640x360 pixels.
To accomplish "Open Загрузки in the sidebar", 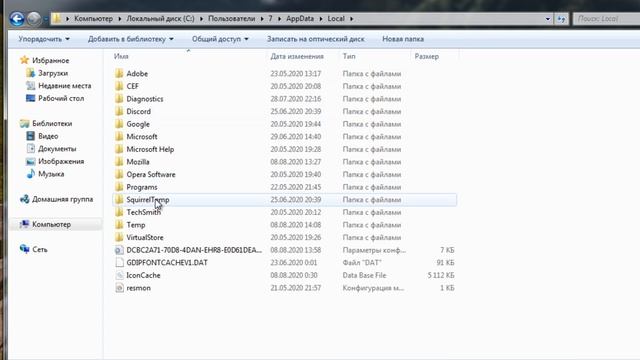I will [x=53, y=73].
